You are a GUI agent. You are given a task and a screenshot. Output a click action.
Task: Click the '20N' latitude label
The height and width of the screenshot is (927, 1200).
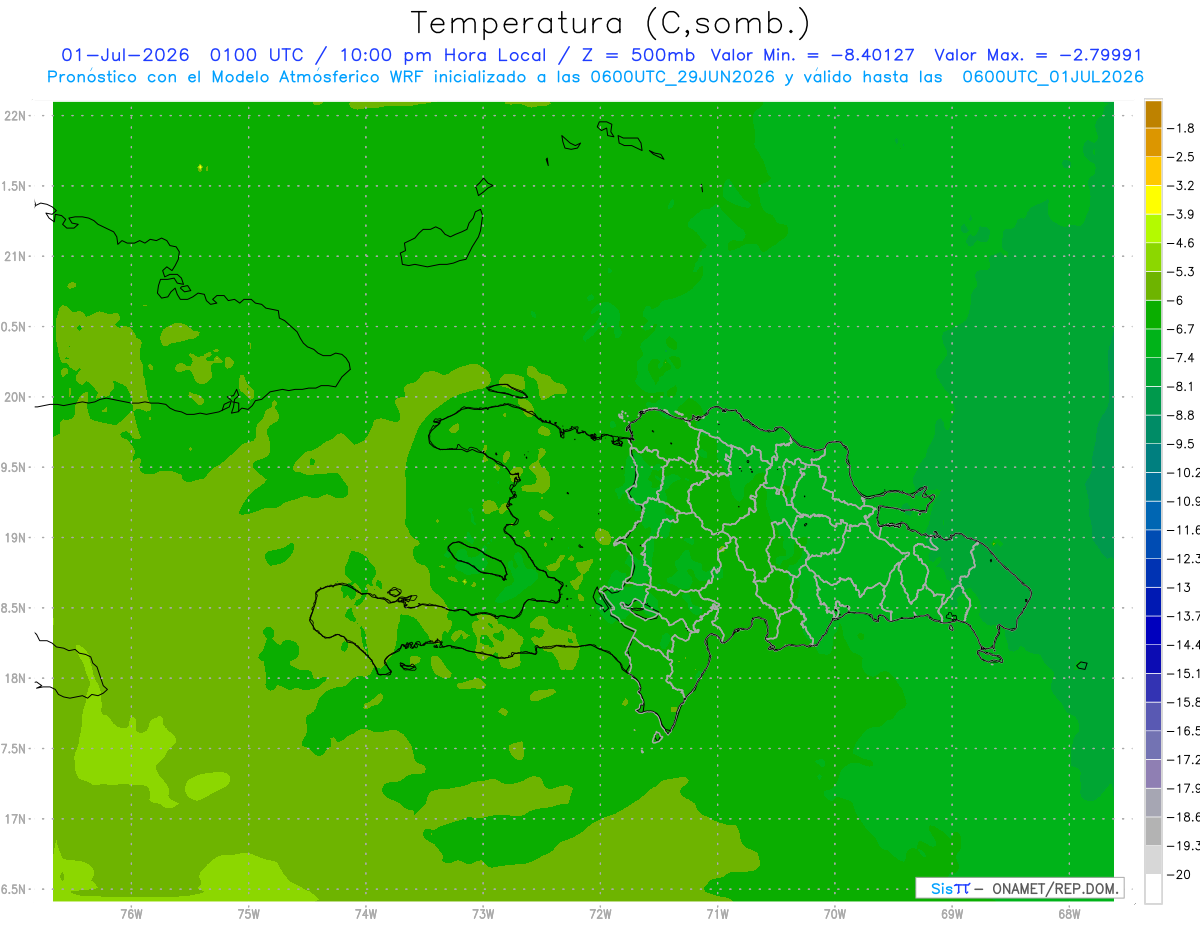(x=17, y=397)
